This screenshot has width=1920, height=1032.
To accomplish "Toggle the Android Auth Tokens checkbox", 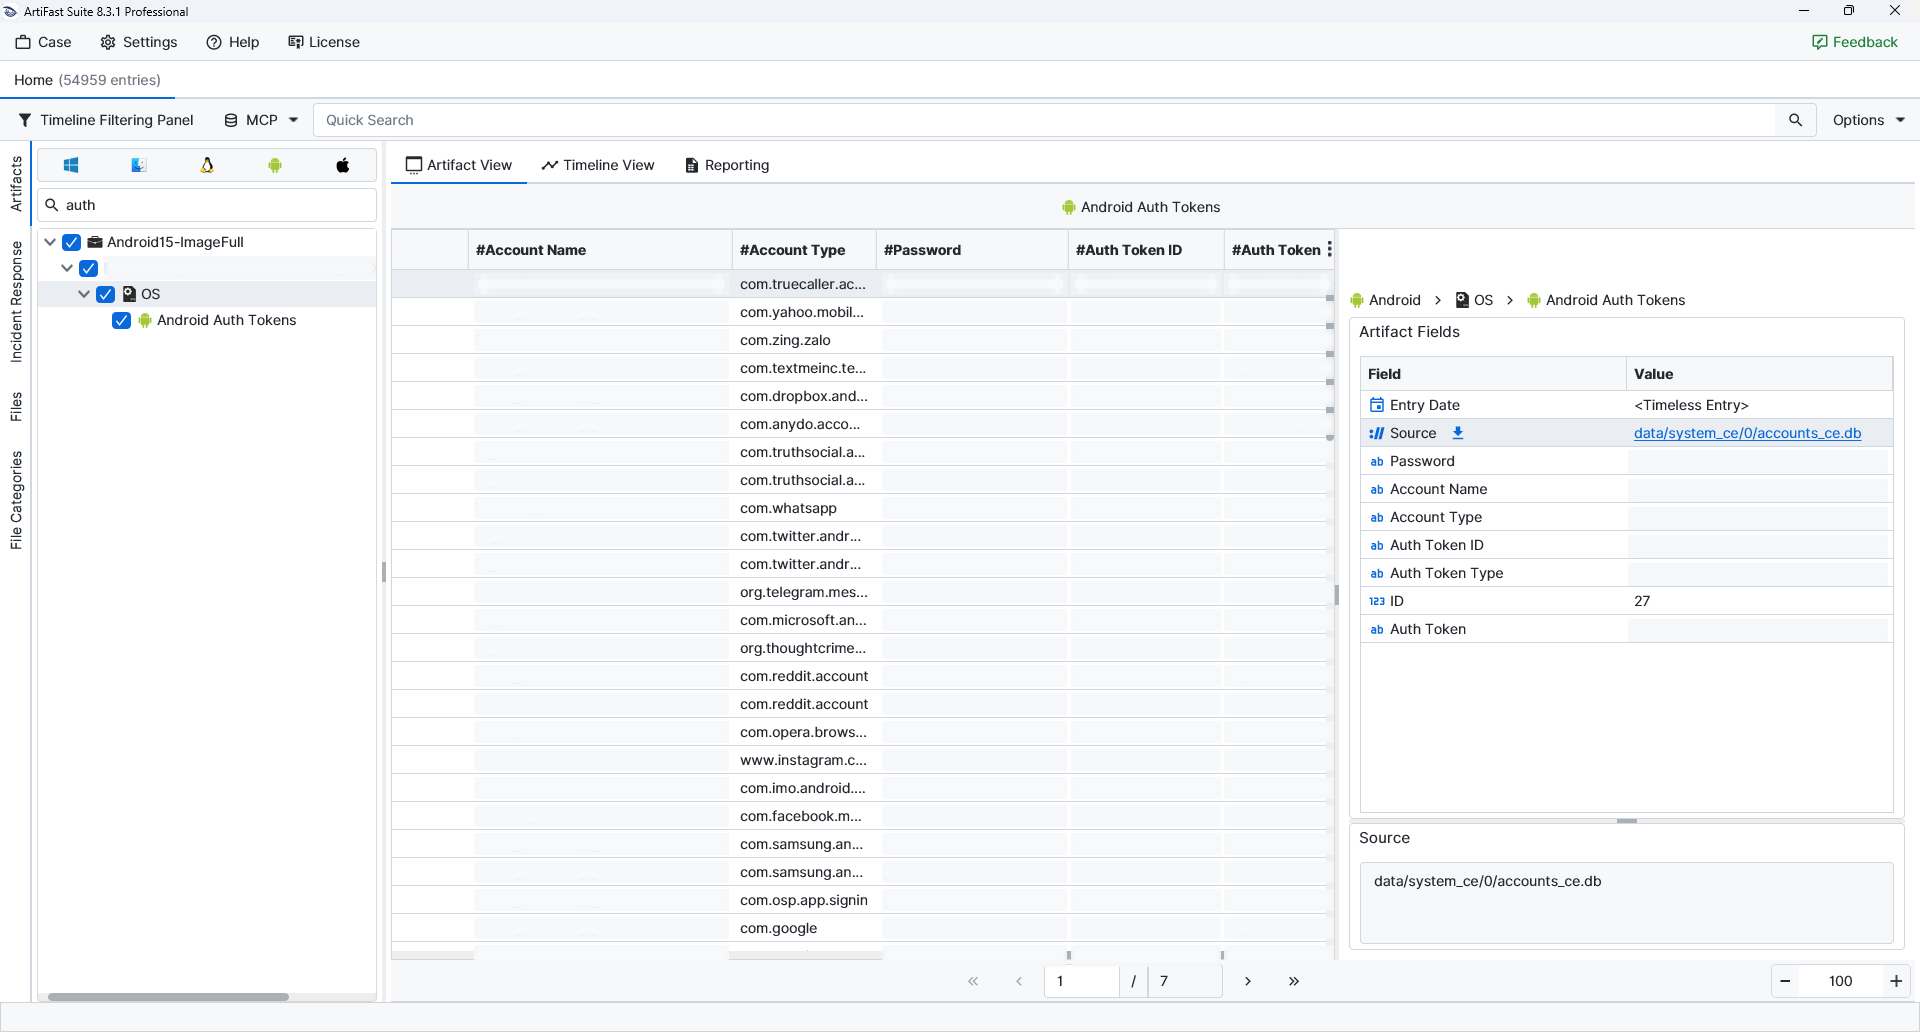I will point(121,320).
